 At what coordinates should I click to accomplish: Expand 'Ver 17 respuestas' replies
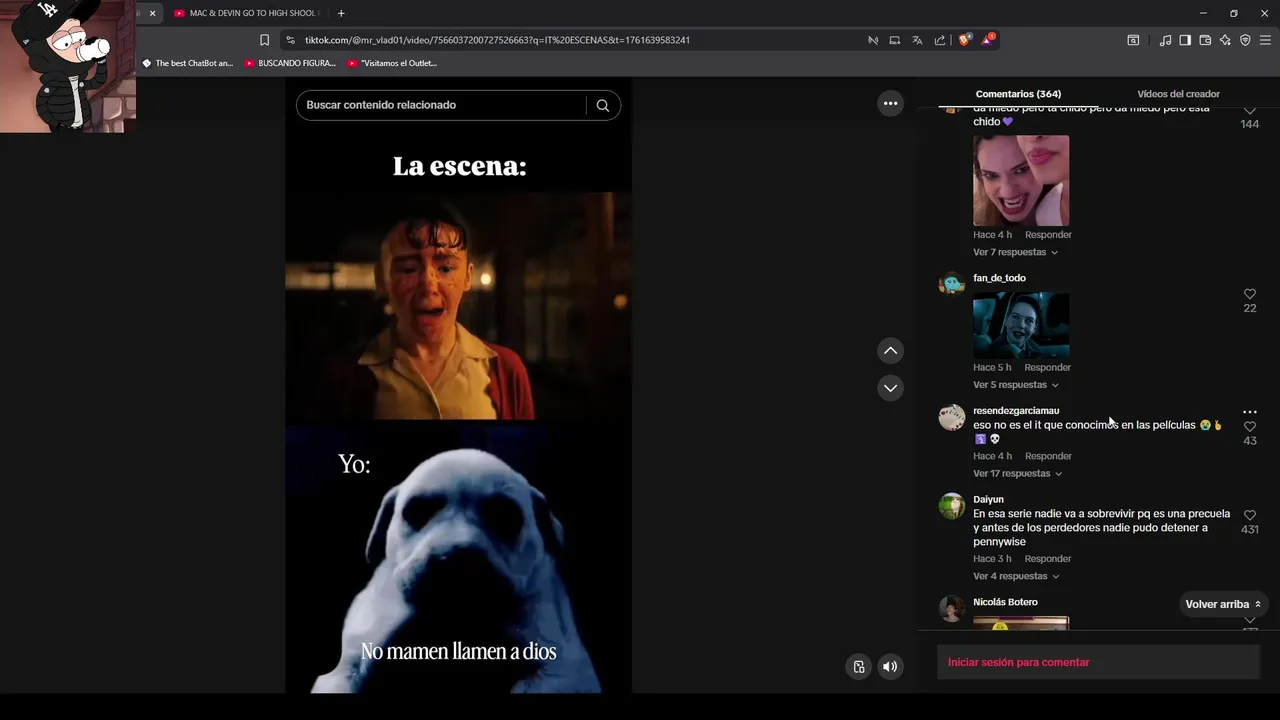click(1018, 474)
